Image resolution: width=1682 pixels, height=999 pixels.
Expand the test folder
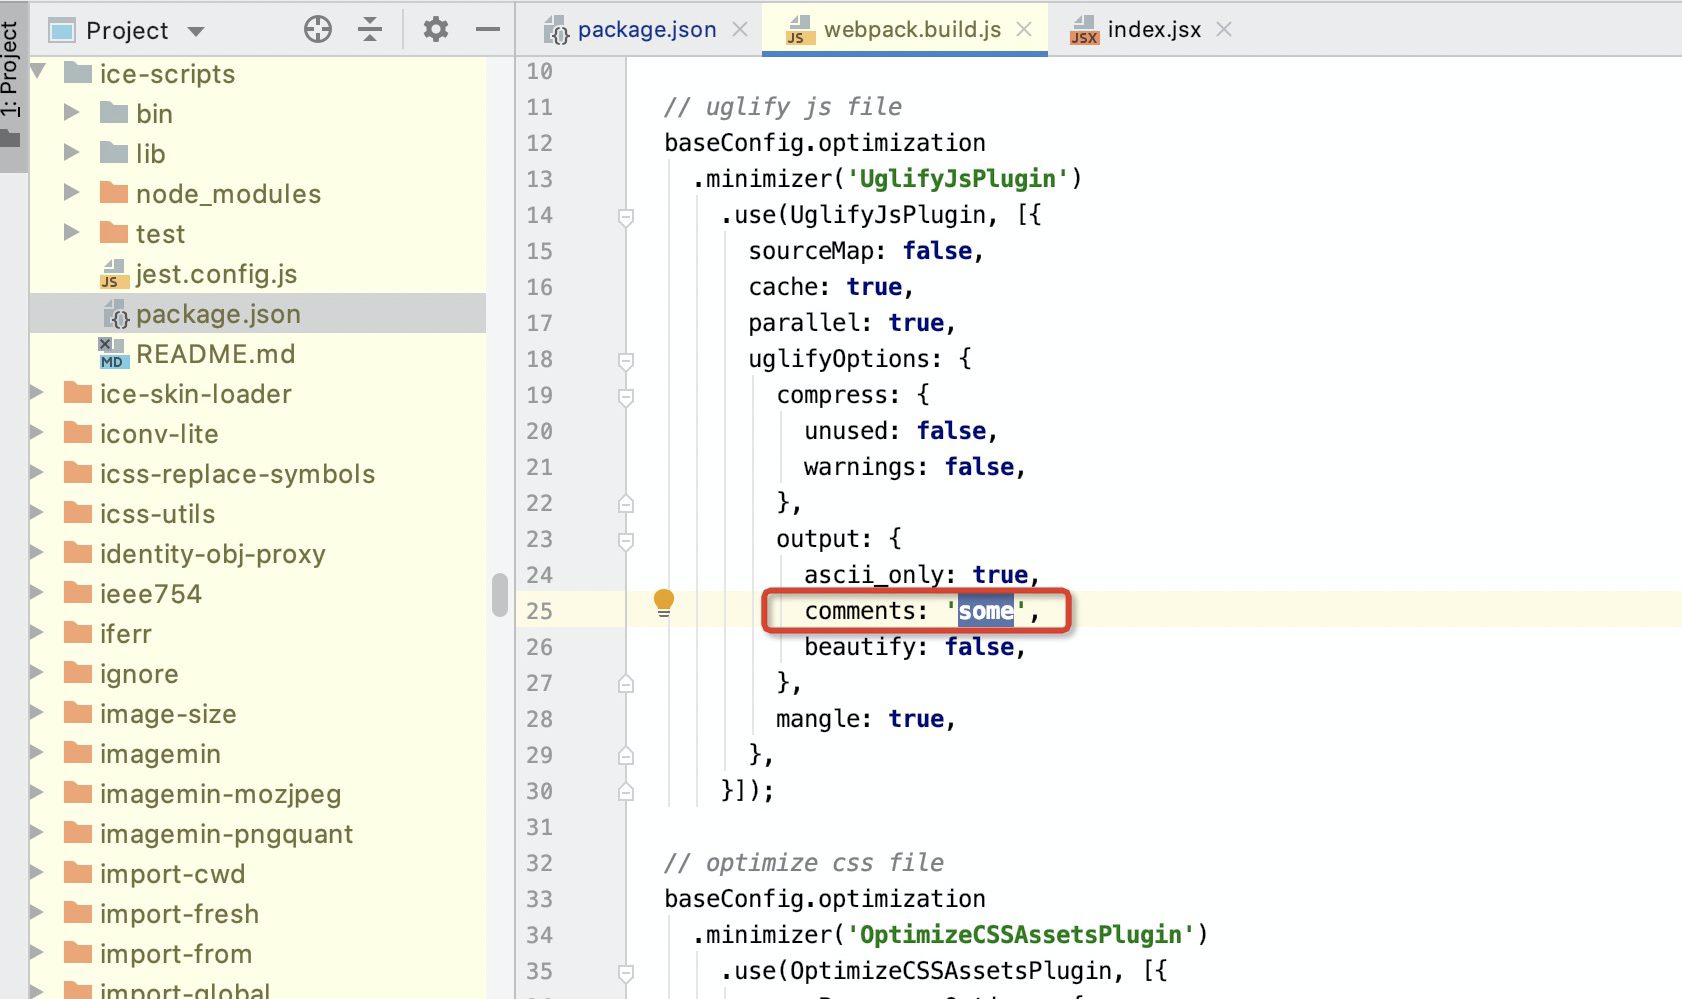pos(71,232)
